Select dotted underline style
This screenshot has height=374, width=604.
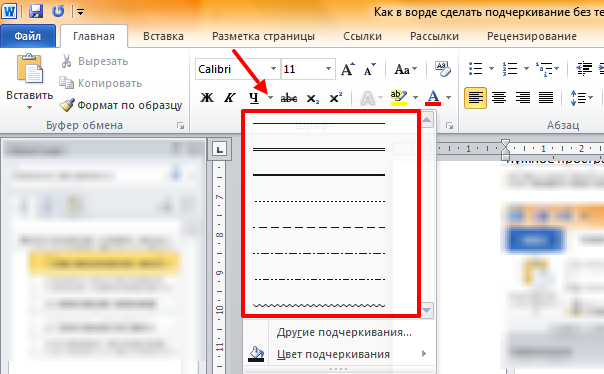coord(319,201)
